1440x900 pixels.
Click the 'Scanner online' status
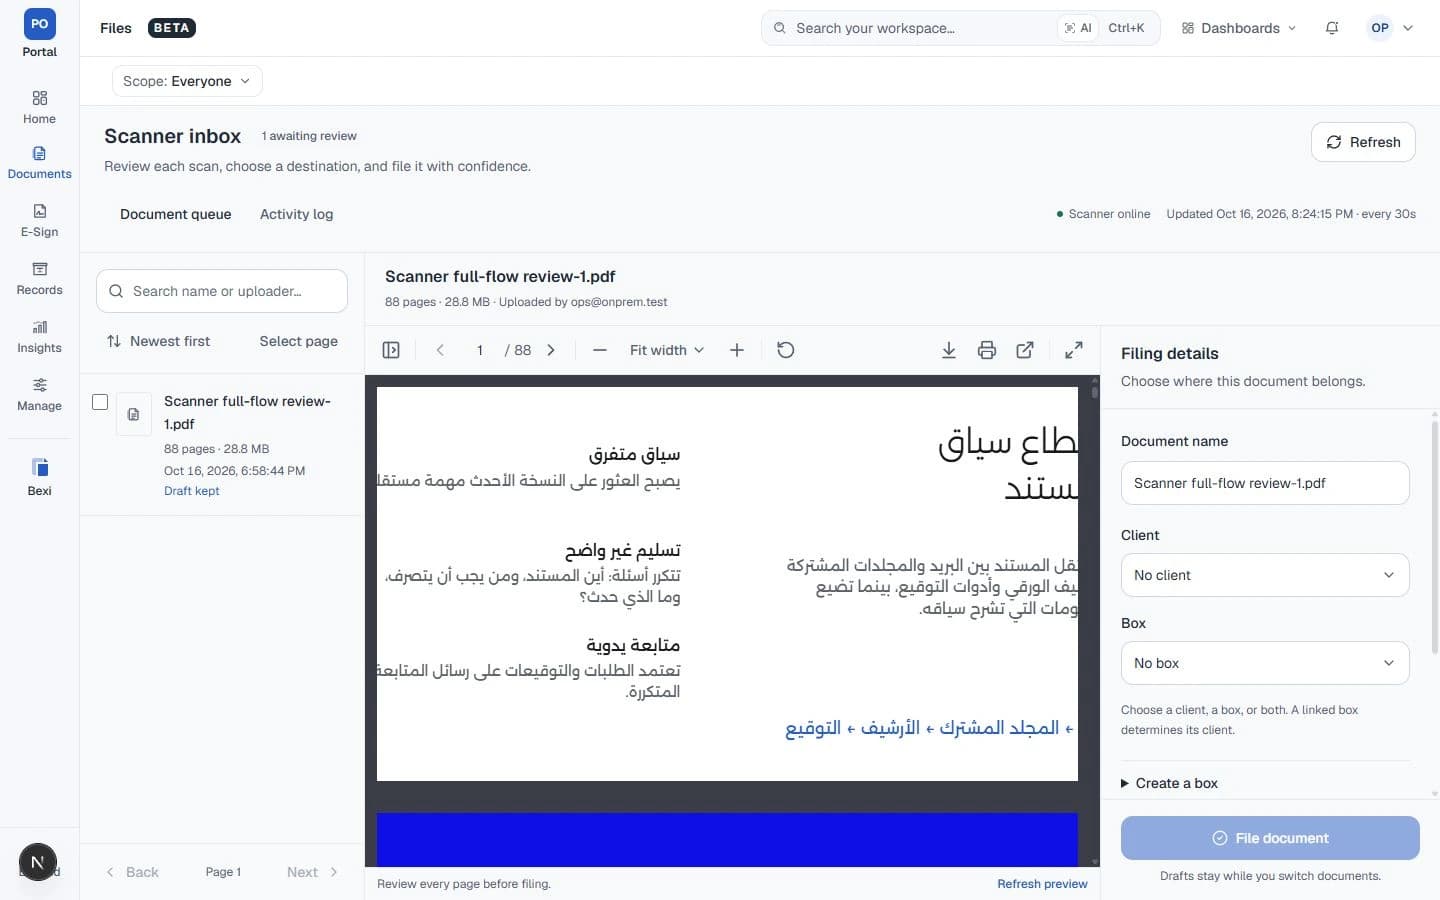pyautogui.click(x=1103, y=214)
